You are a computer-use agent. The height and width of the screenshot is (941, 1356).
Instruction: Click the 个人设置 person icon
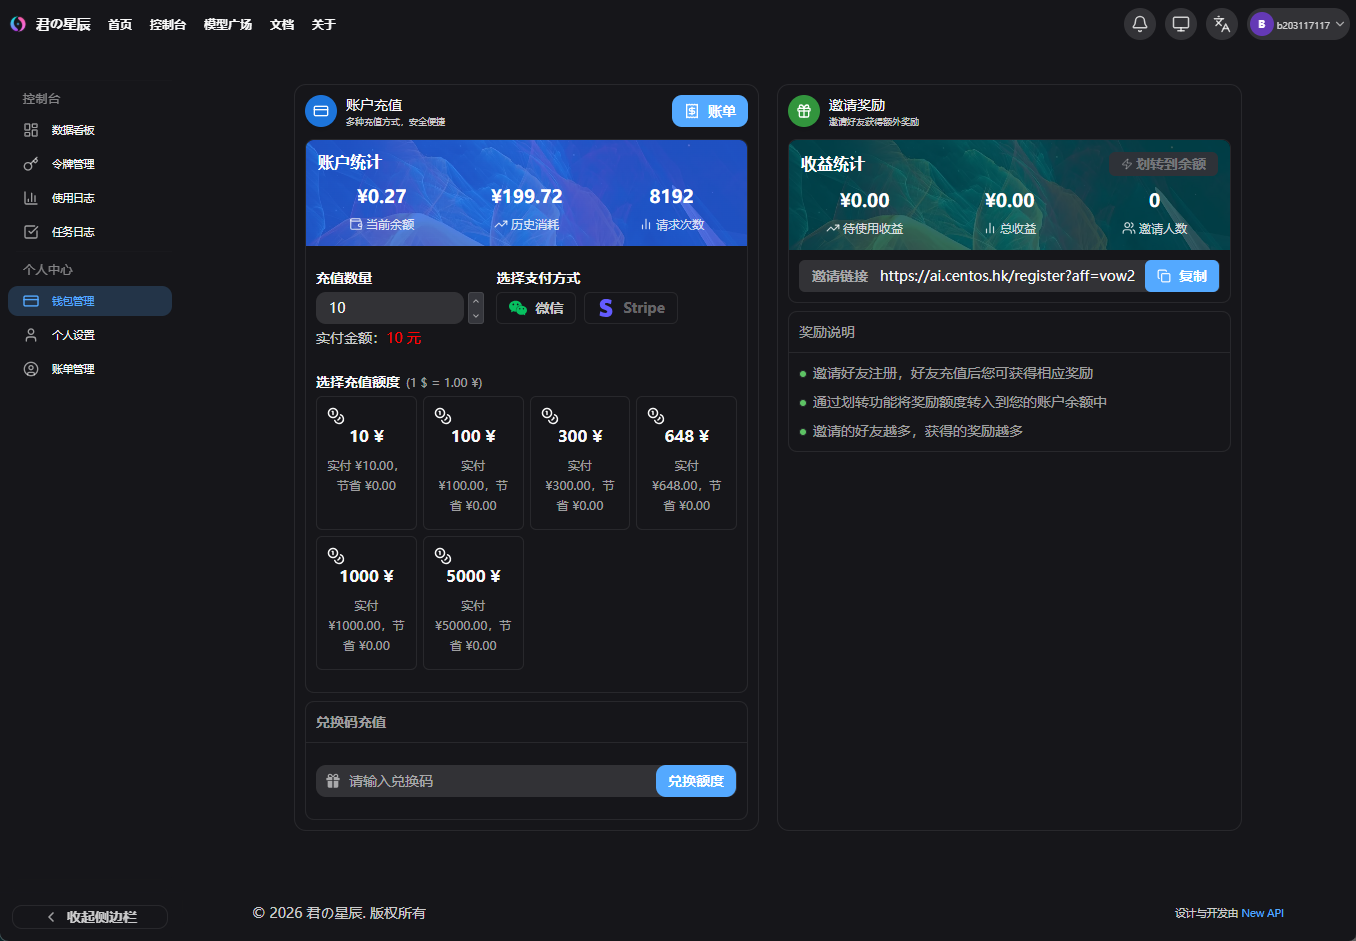pyautogui.click(x=31, y=335)
